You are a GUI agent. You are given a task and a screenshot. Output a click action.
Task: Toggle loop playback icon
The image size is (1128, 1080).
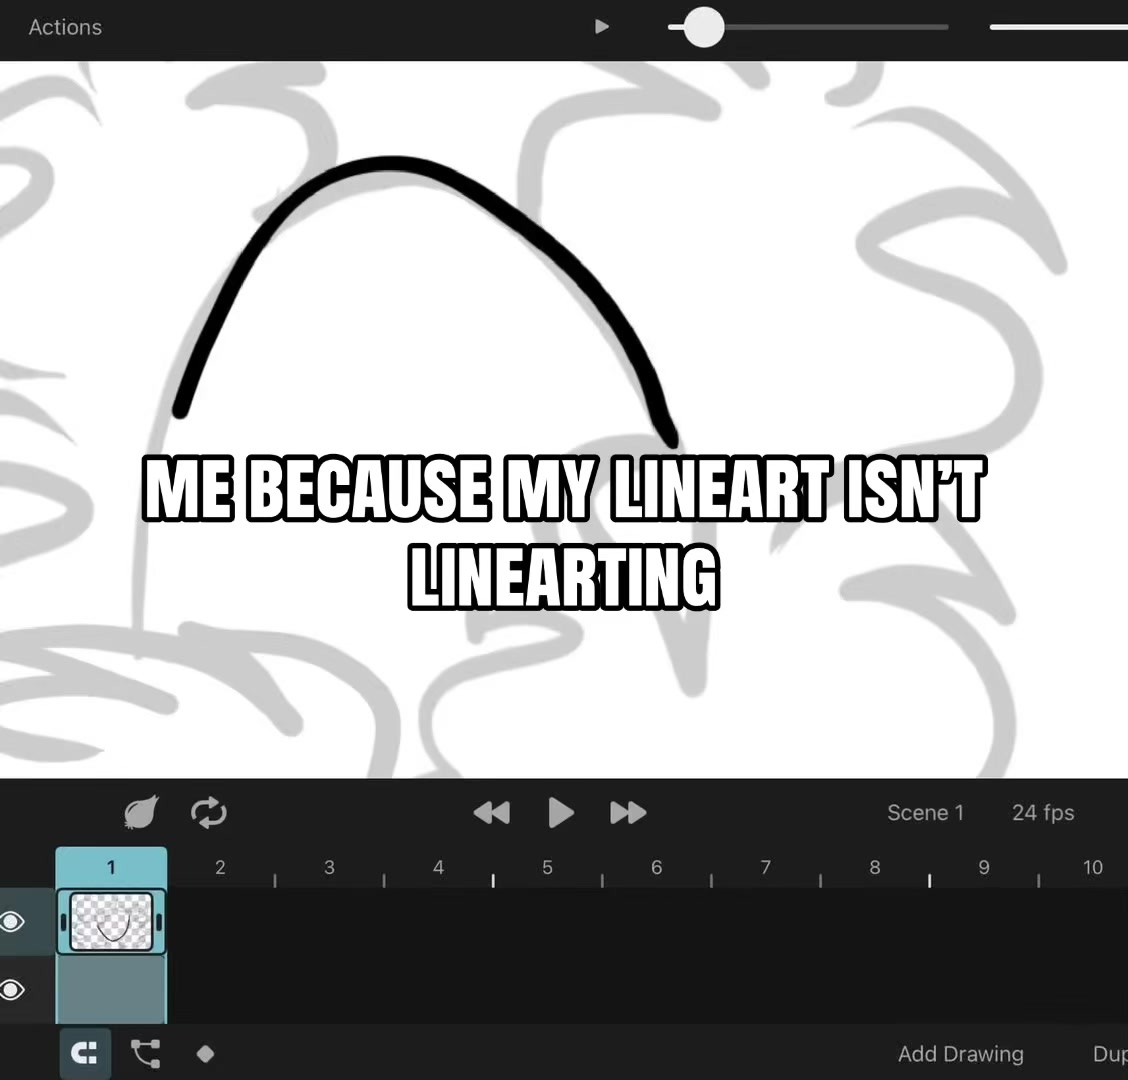point(209,812)
